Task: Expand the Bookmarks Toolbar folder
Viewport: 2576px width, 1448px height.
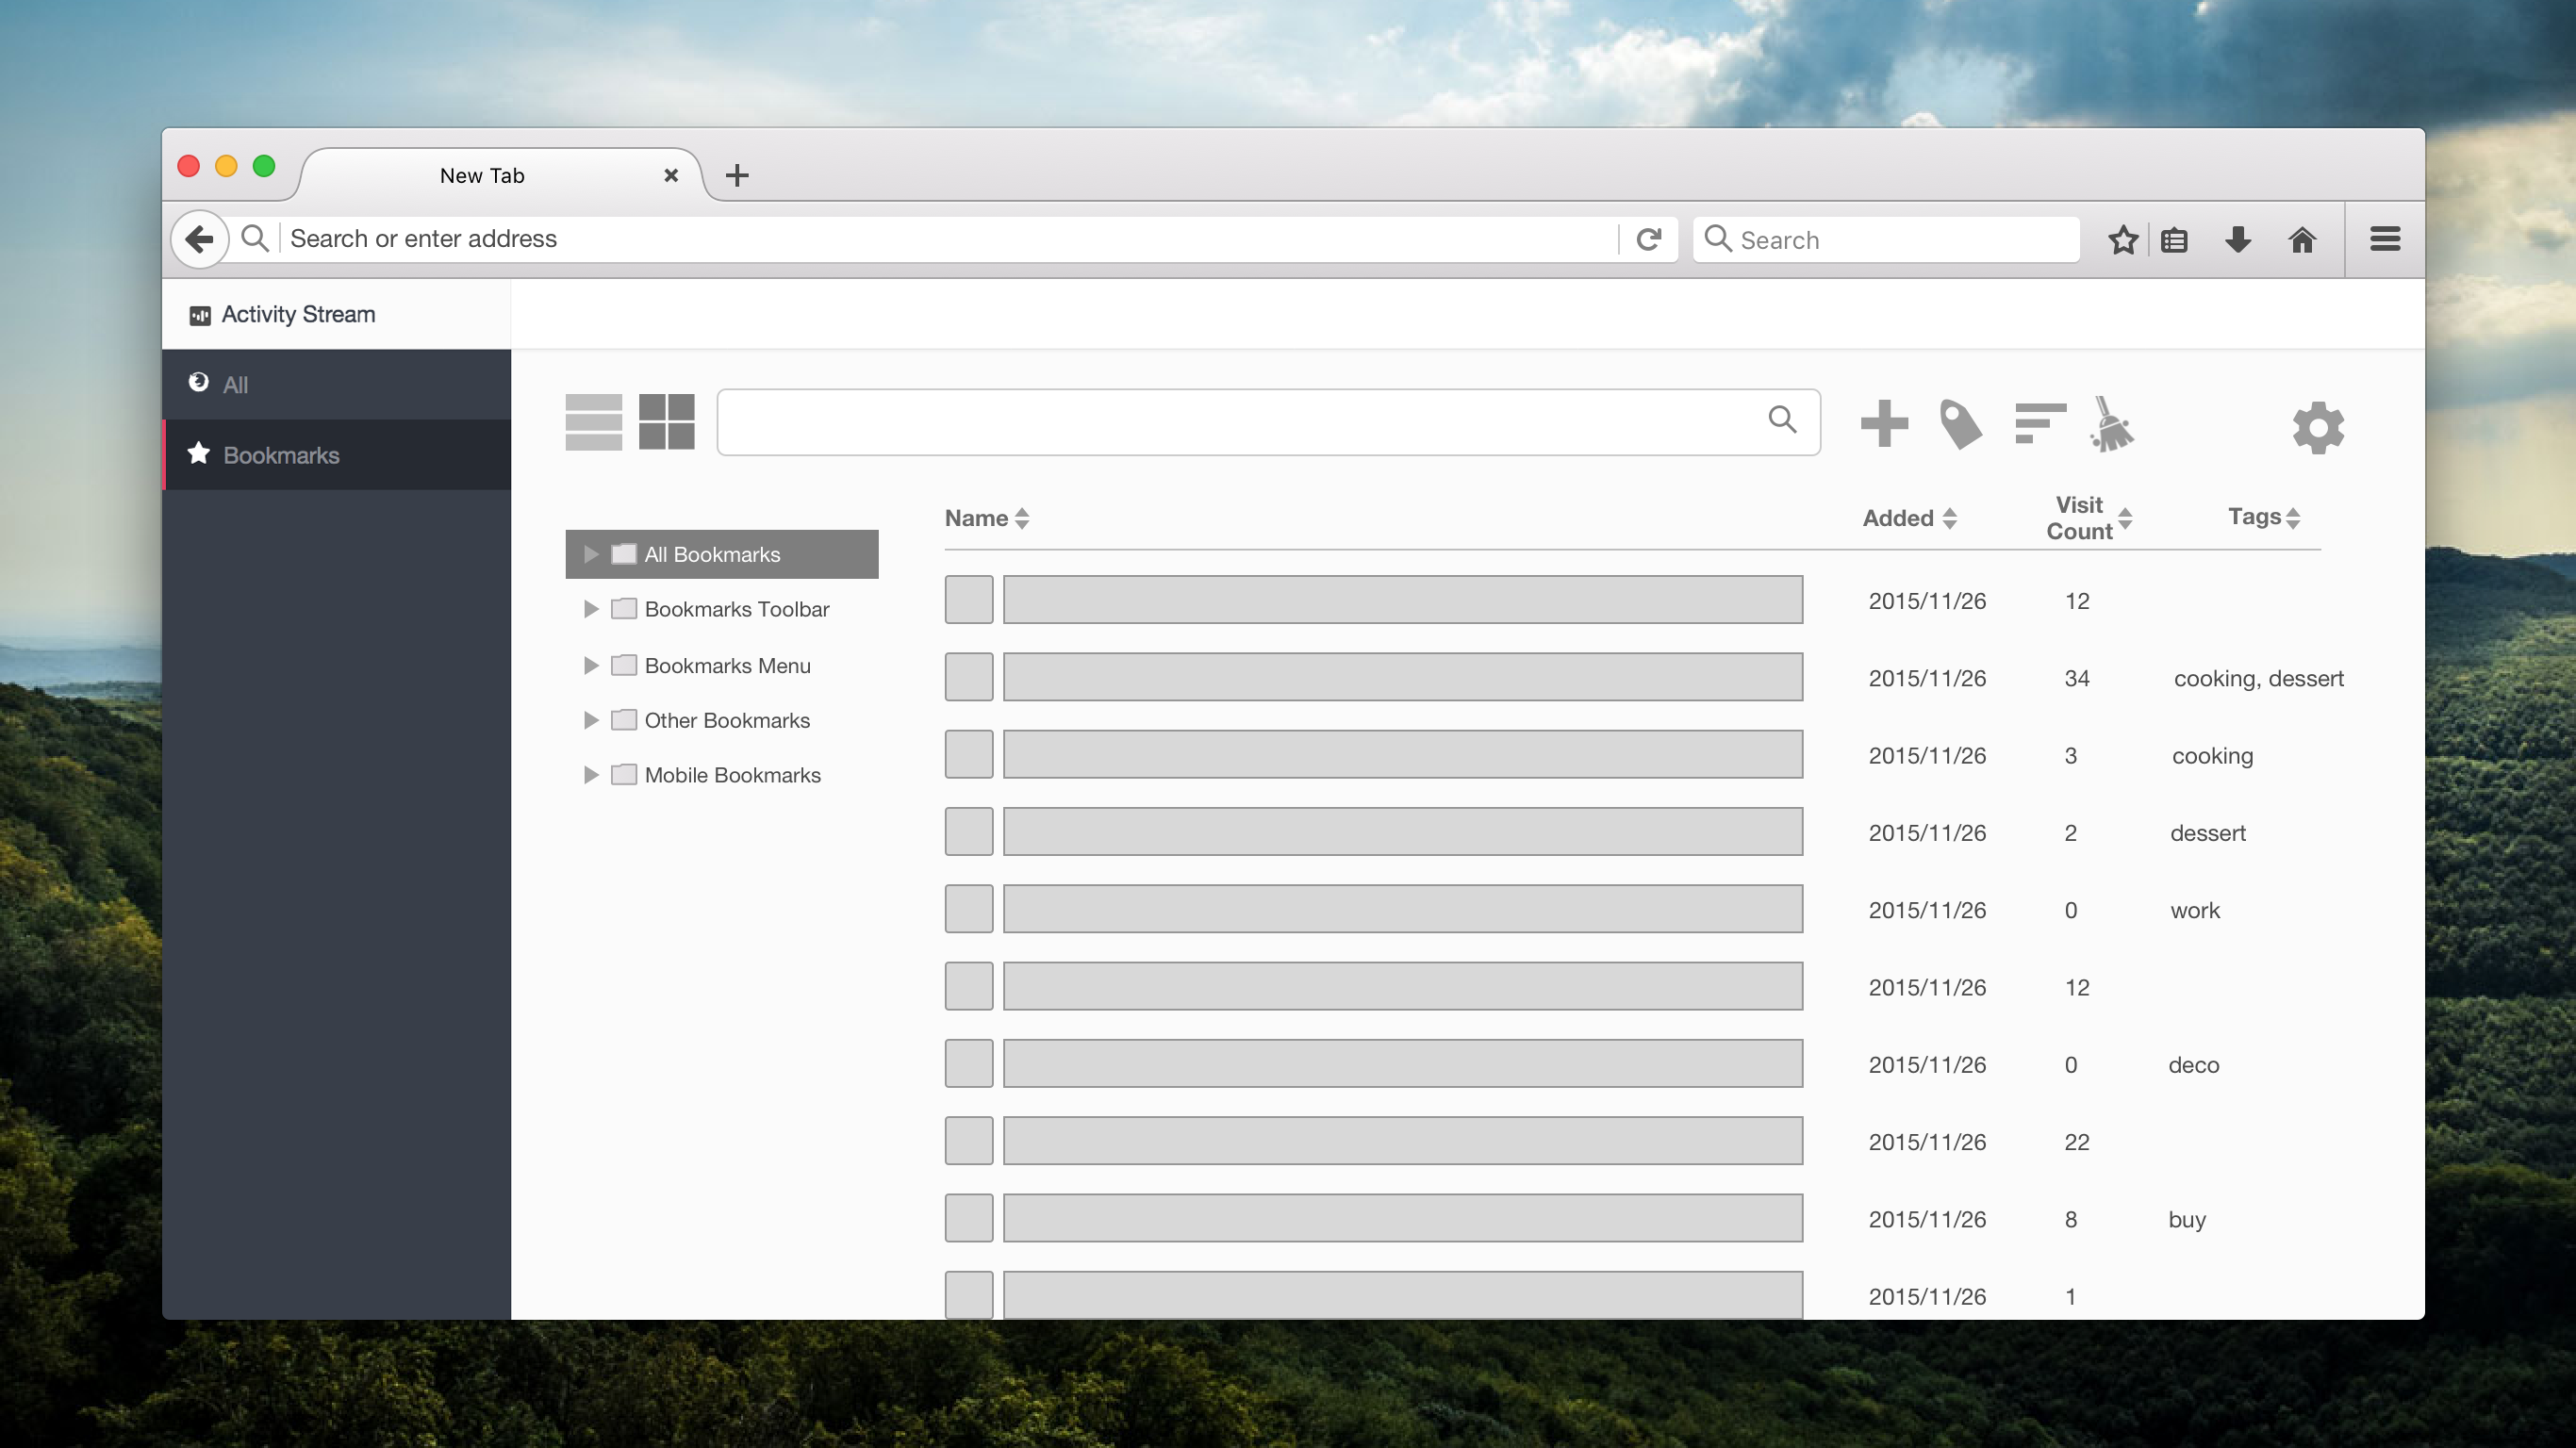Action: point(591,609)
